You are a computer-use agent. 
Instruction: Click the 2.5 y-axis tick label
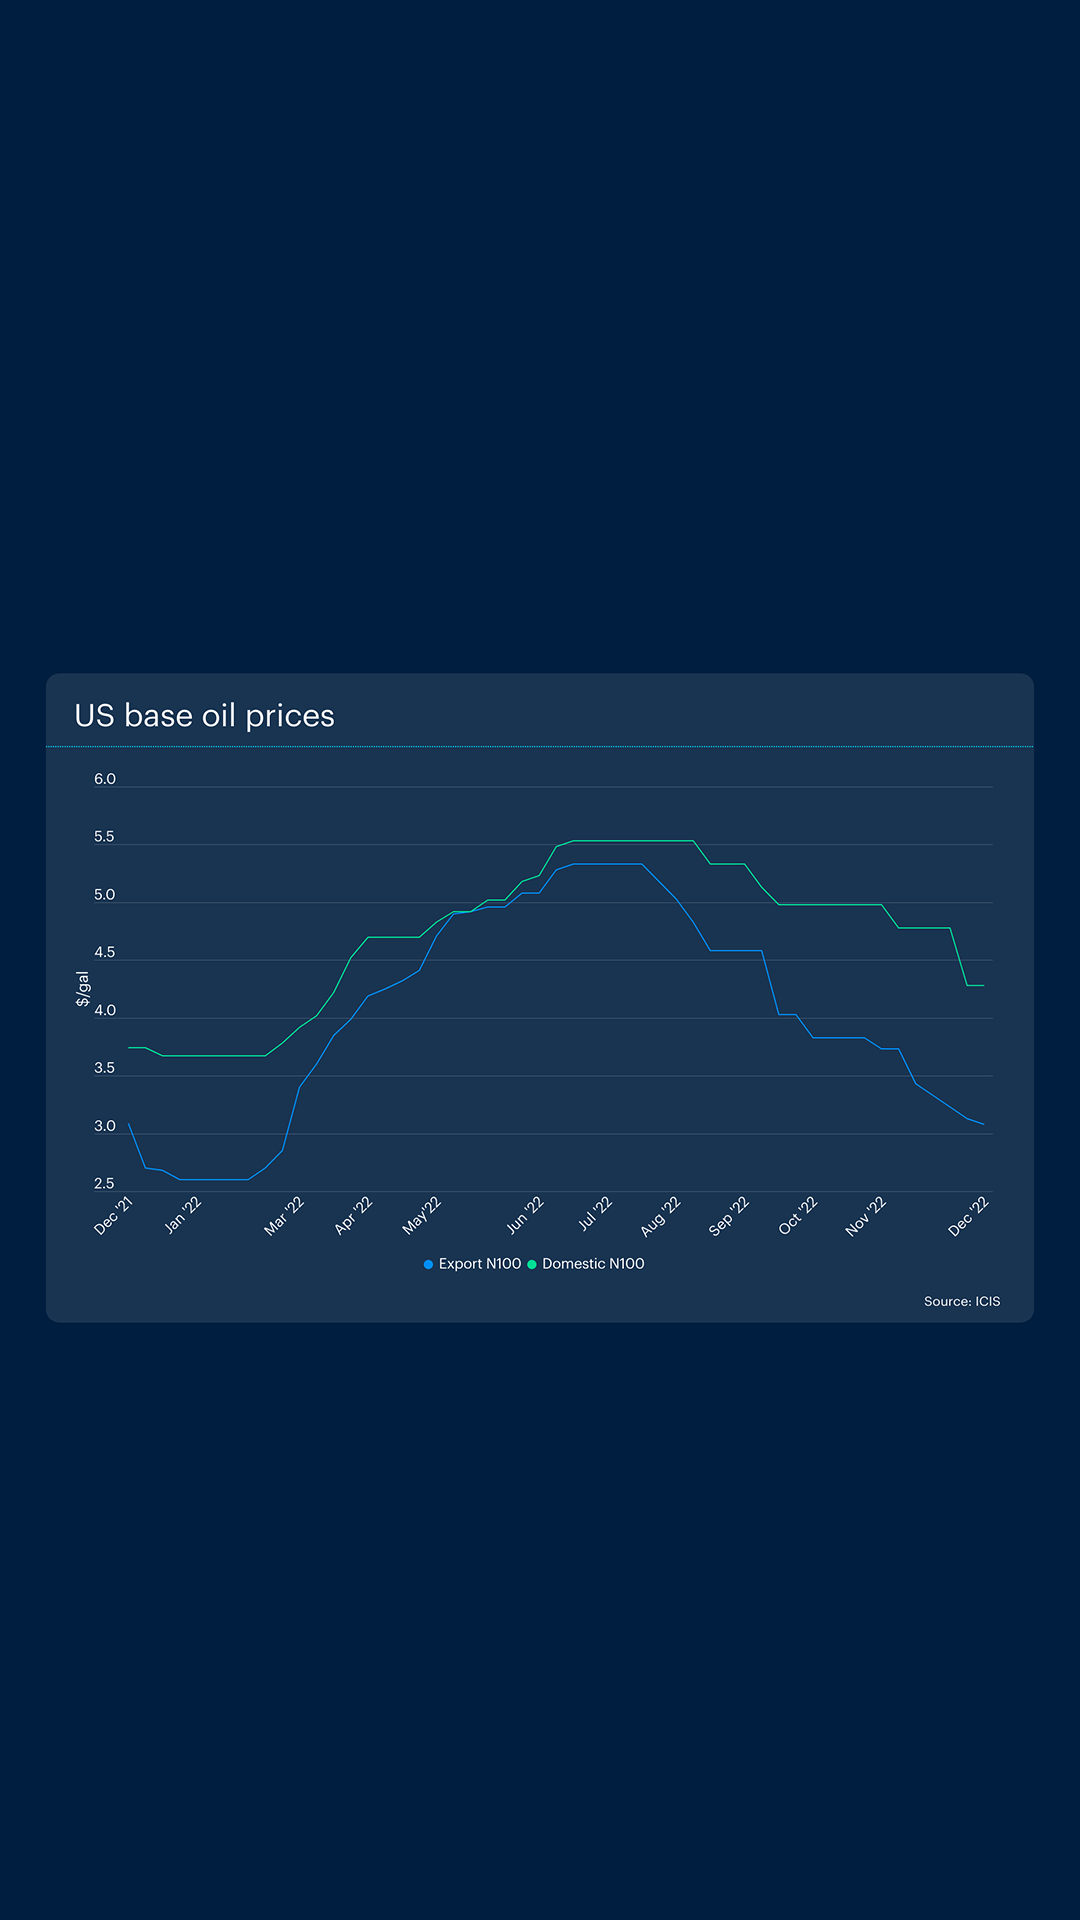pos(104,1184)
